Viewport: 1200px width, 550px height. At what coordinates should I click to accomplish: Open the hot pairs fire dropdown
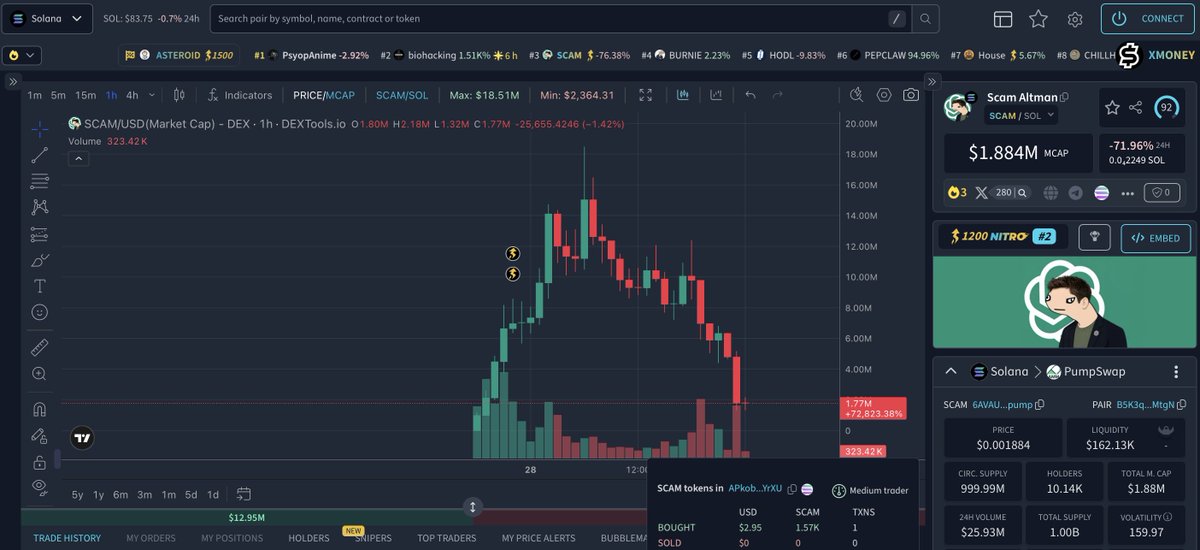pos(22,55)
